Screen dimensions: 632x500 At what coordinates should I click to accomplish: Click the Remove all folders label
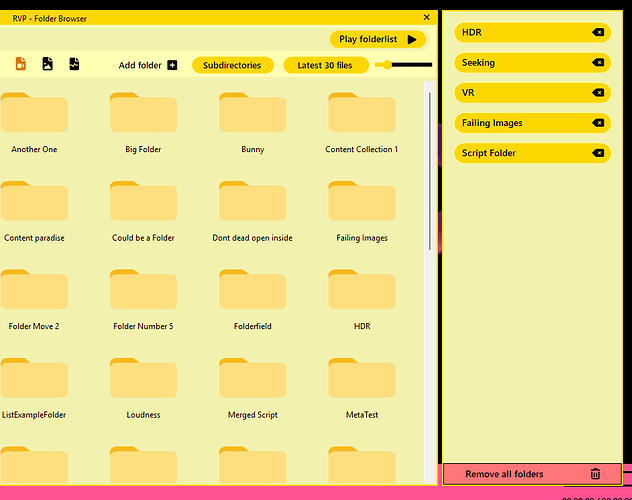(x=504, y=474)
